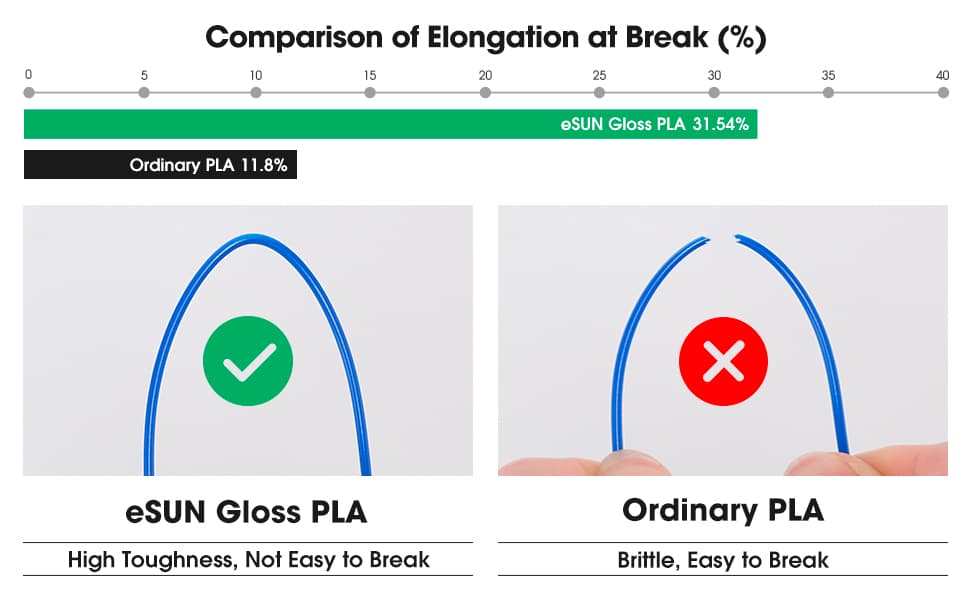Image resolution: width=970 pixels, height=600 pixels.
Task: Select the scale dot labeled 20
Action: click(486, 93)
